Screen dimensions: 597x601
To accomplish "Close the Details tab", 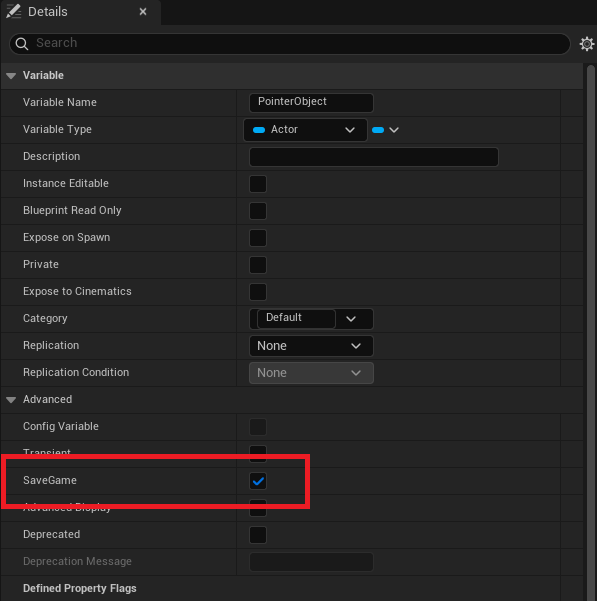I will [143, 12].
